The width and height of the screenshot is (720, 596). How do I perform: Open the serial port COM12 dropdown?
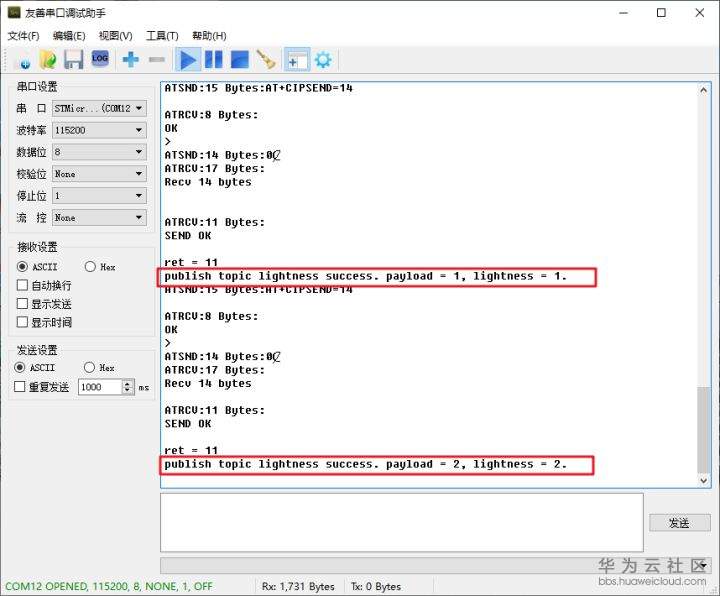(100, 108)
